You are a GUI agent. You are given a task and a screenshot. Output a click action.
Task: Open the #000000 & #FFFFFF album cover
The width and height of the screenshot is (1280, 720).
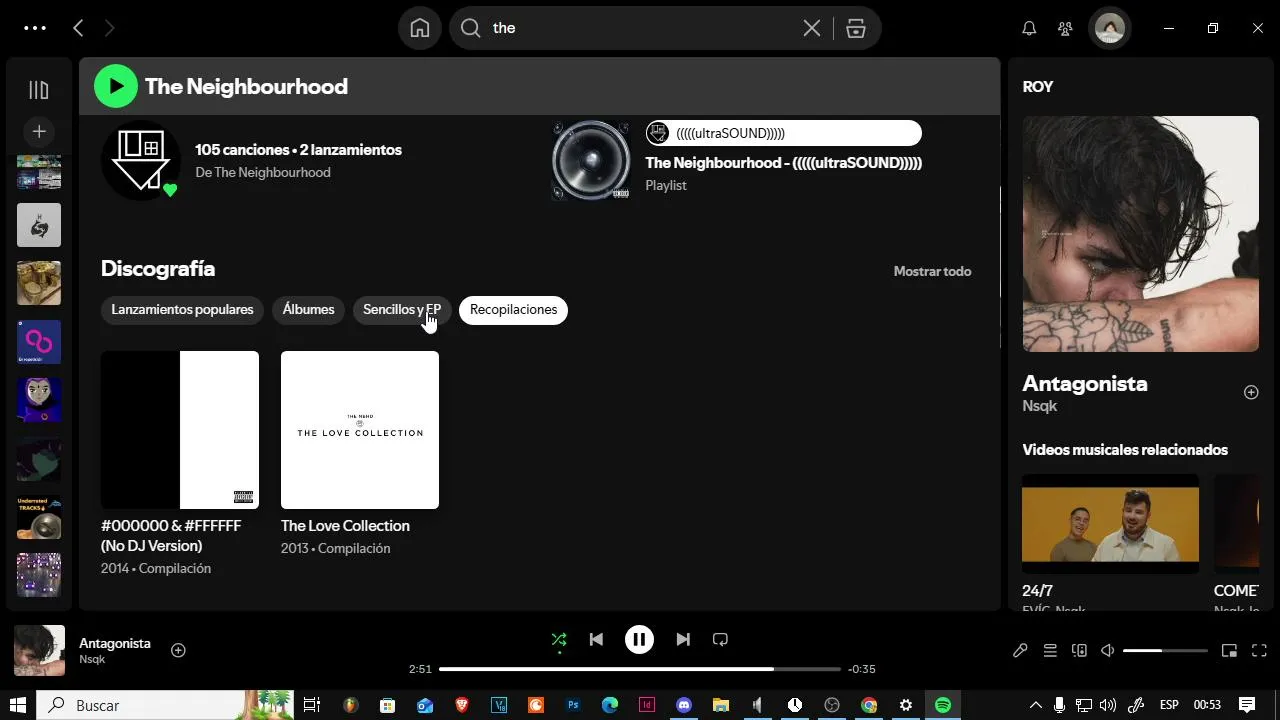tap(180, 430)
